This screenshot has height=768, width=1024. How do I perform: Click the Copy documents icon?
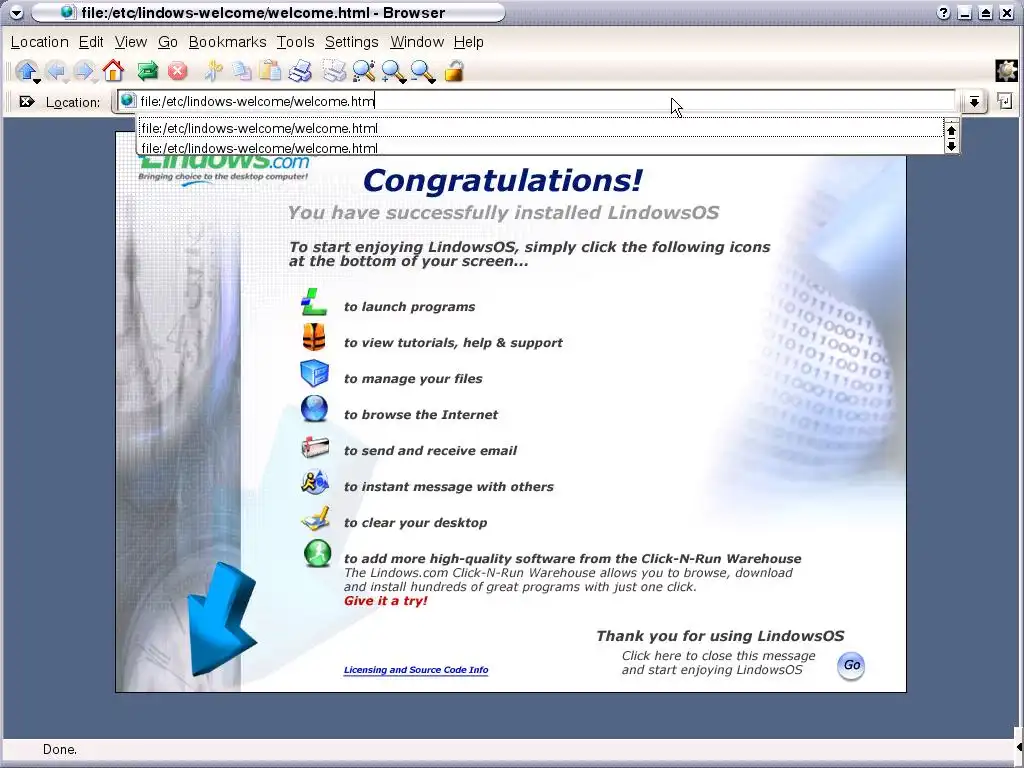click(242, 71)
